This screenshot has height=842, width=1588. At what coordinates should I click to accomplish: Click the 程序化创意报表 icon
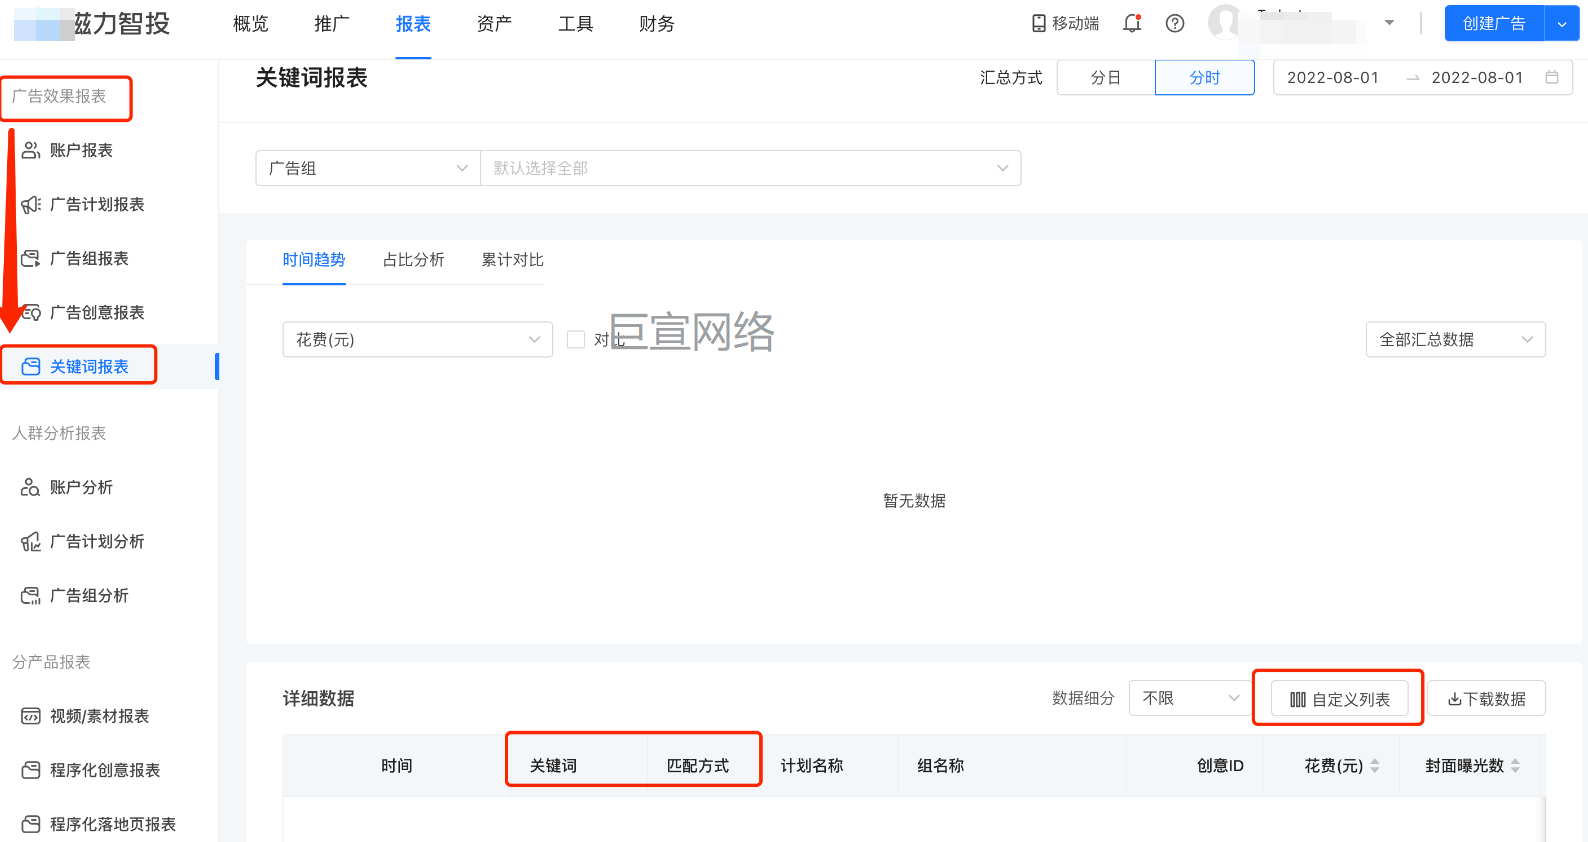coord(31,770)
